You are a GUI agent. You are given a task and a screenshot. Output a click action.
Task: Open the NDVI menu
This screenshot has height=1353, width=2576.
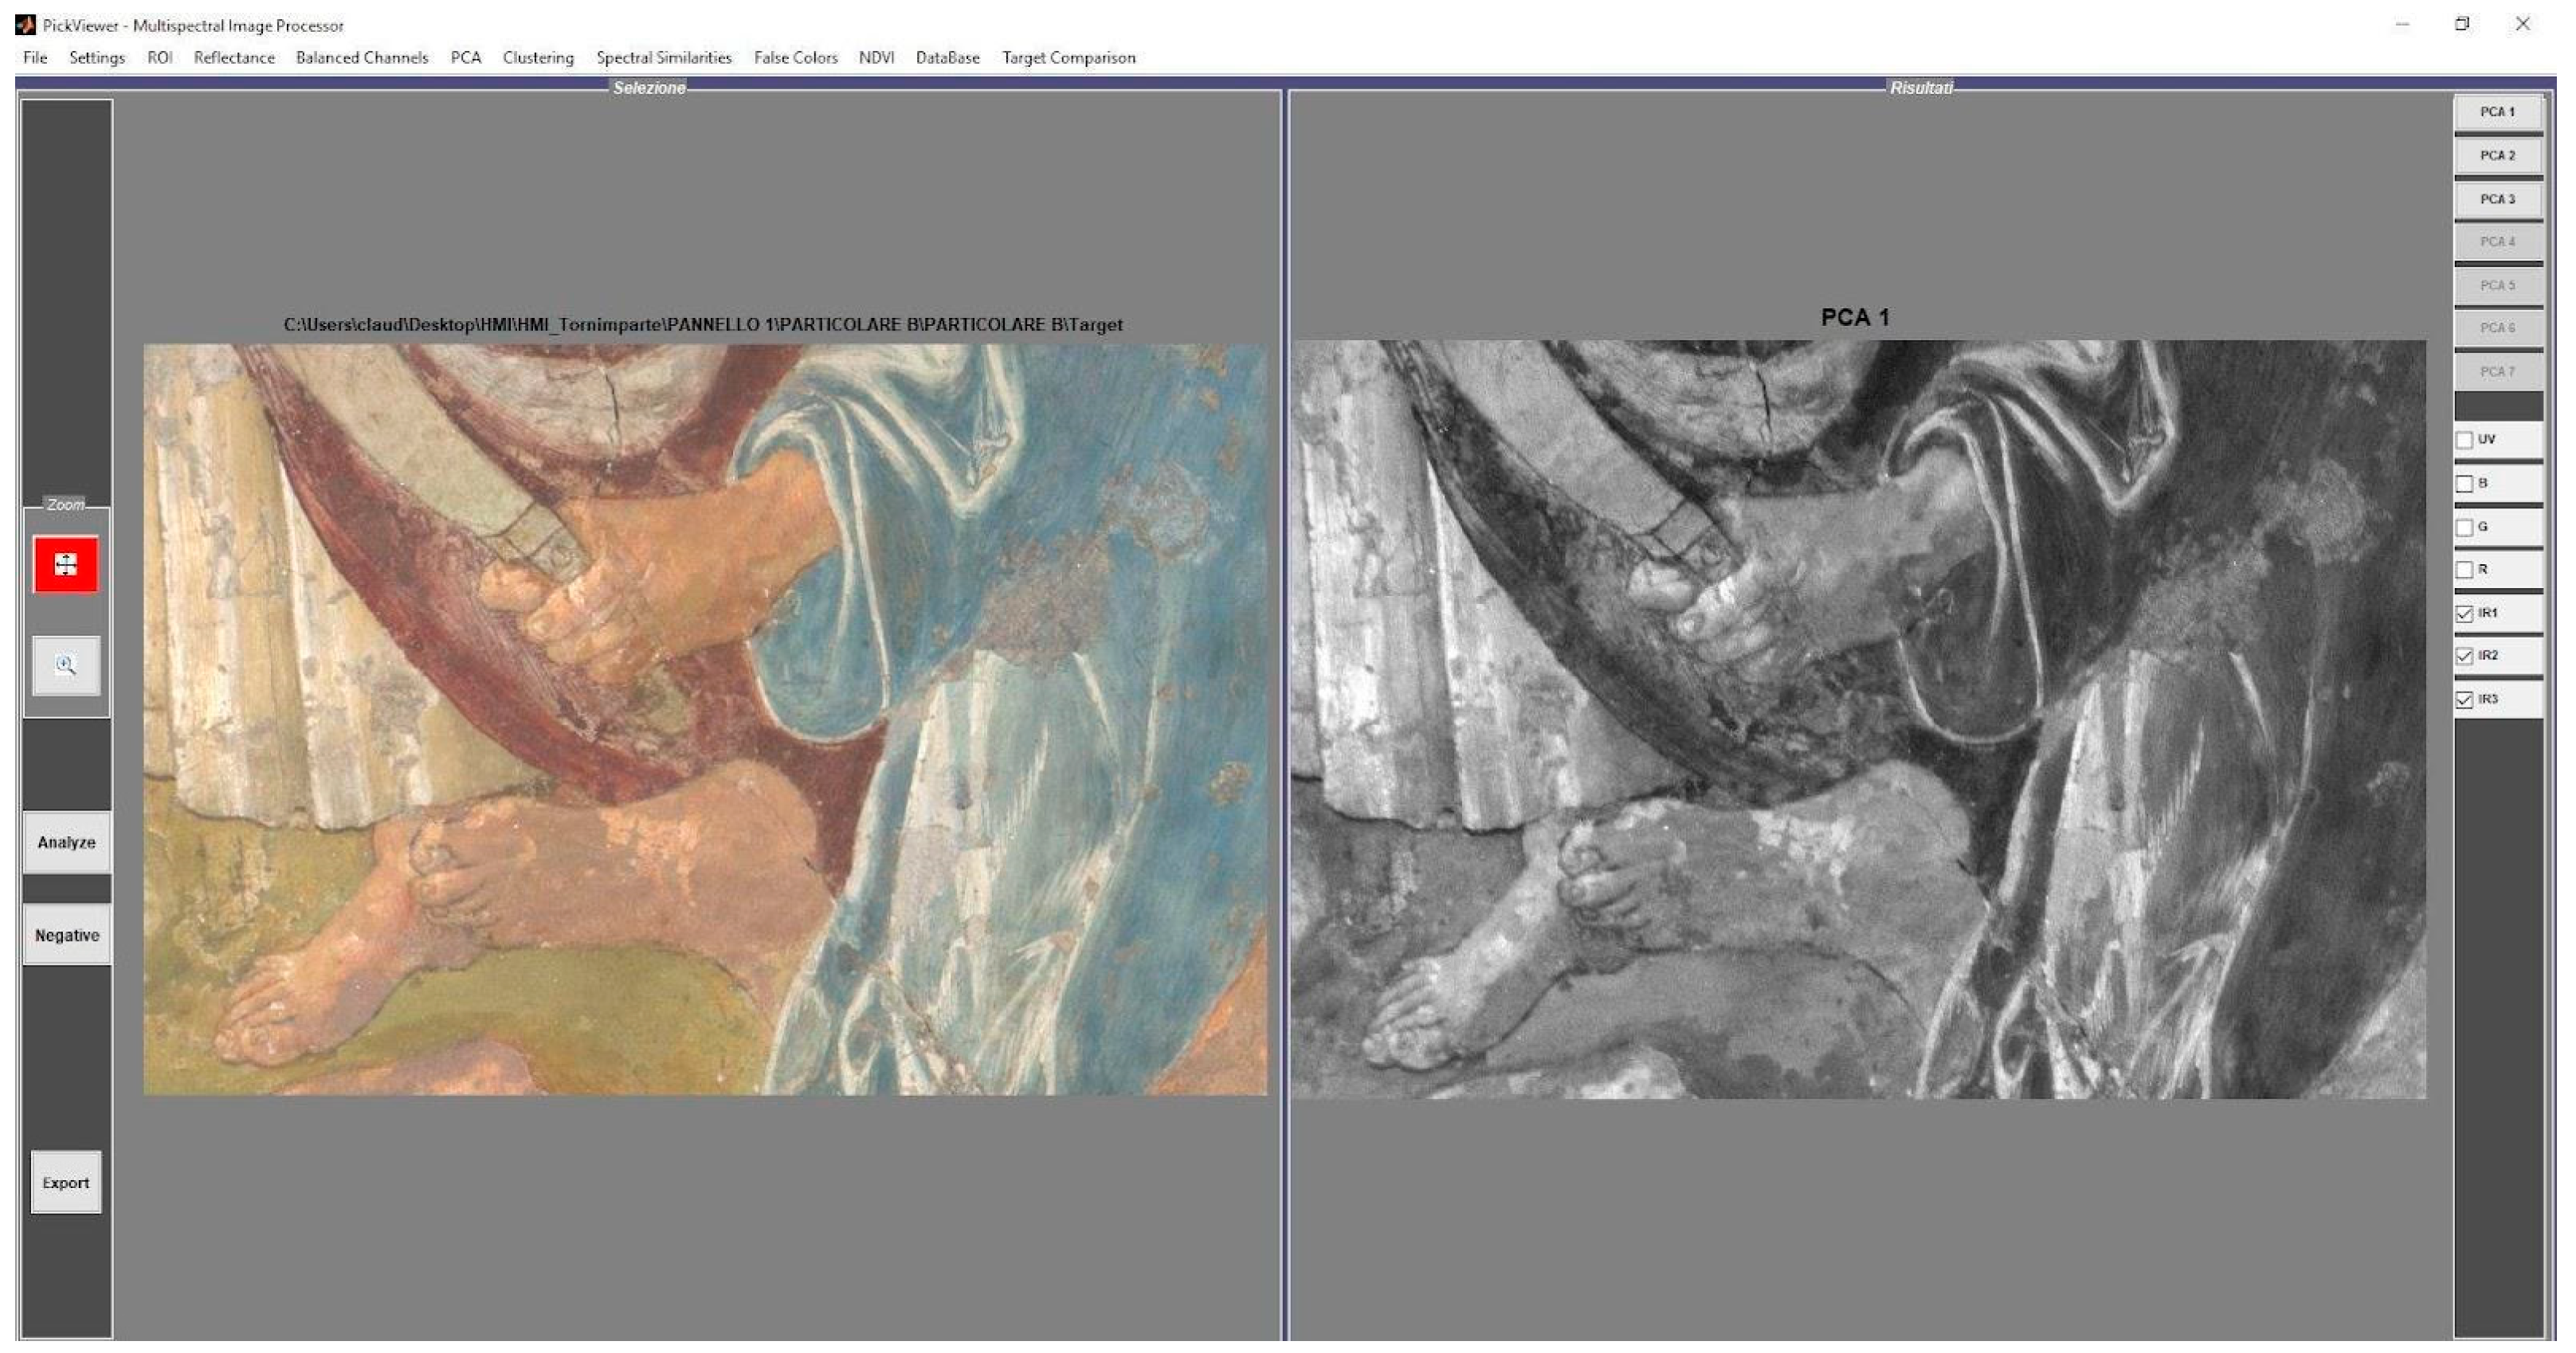tap(876, 58)
